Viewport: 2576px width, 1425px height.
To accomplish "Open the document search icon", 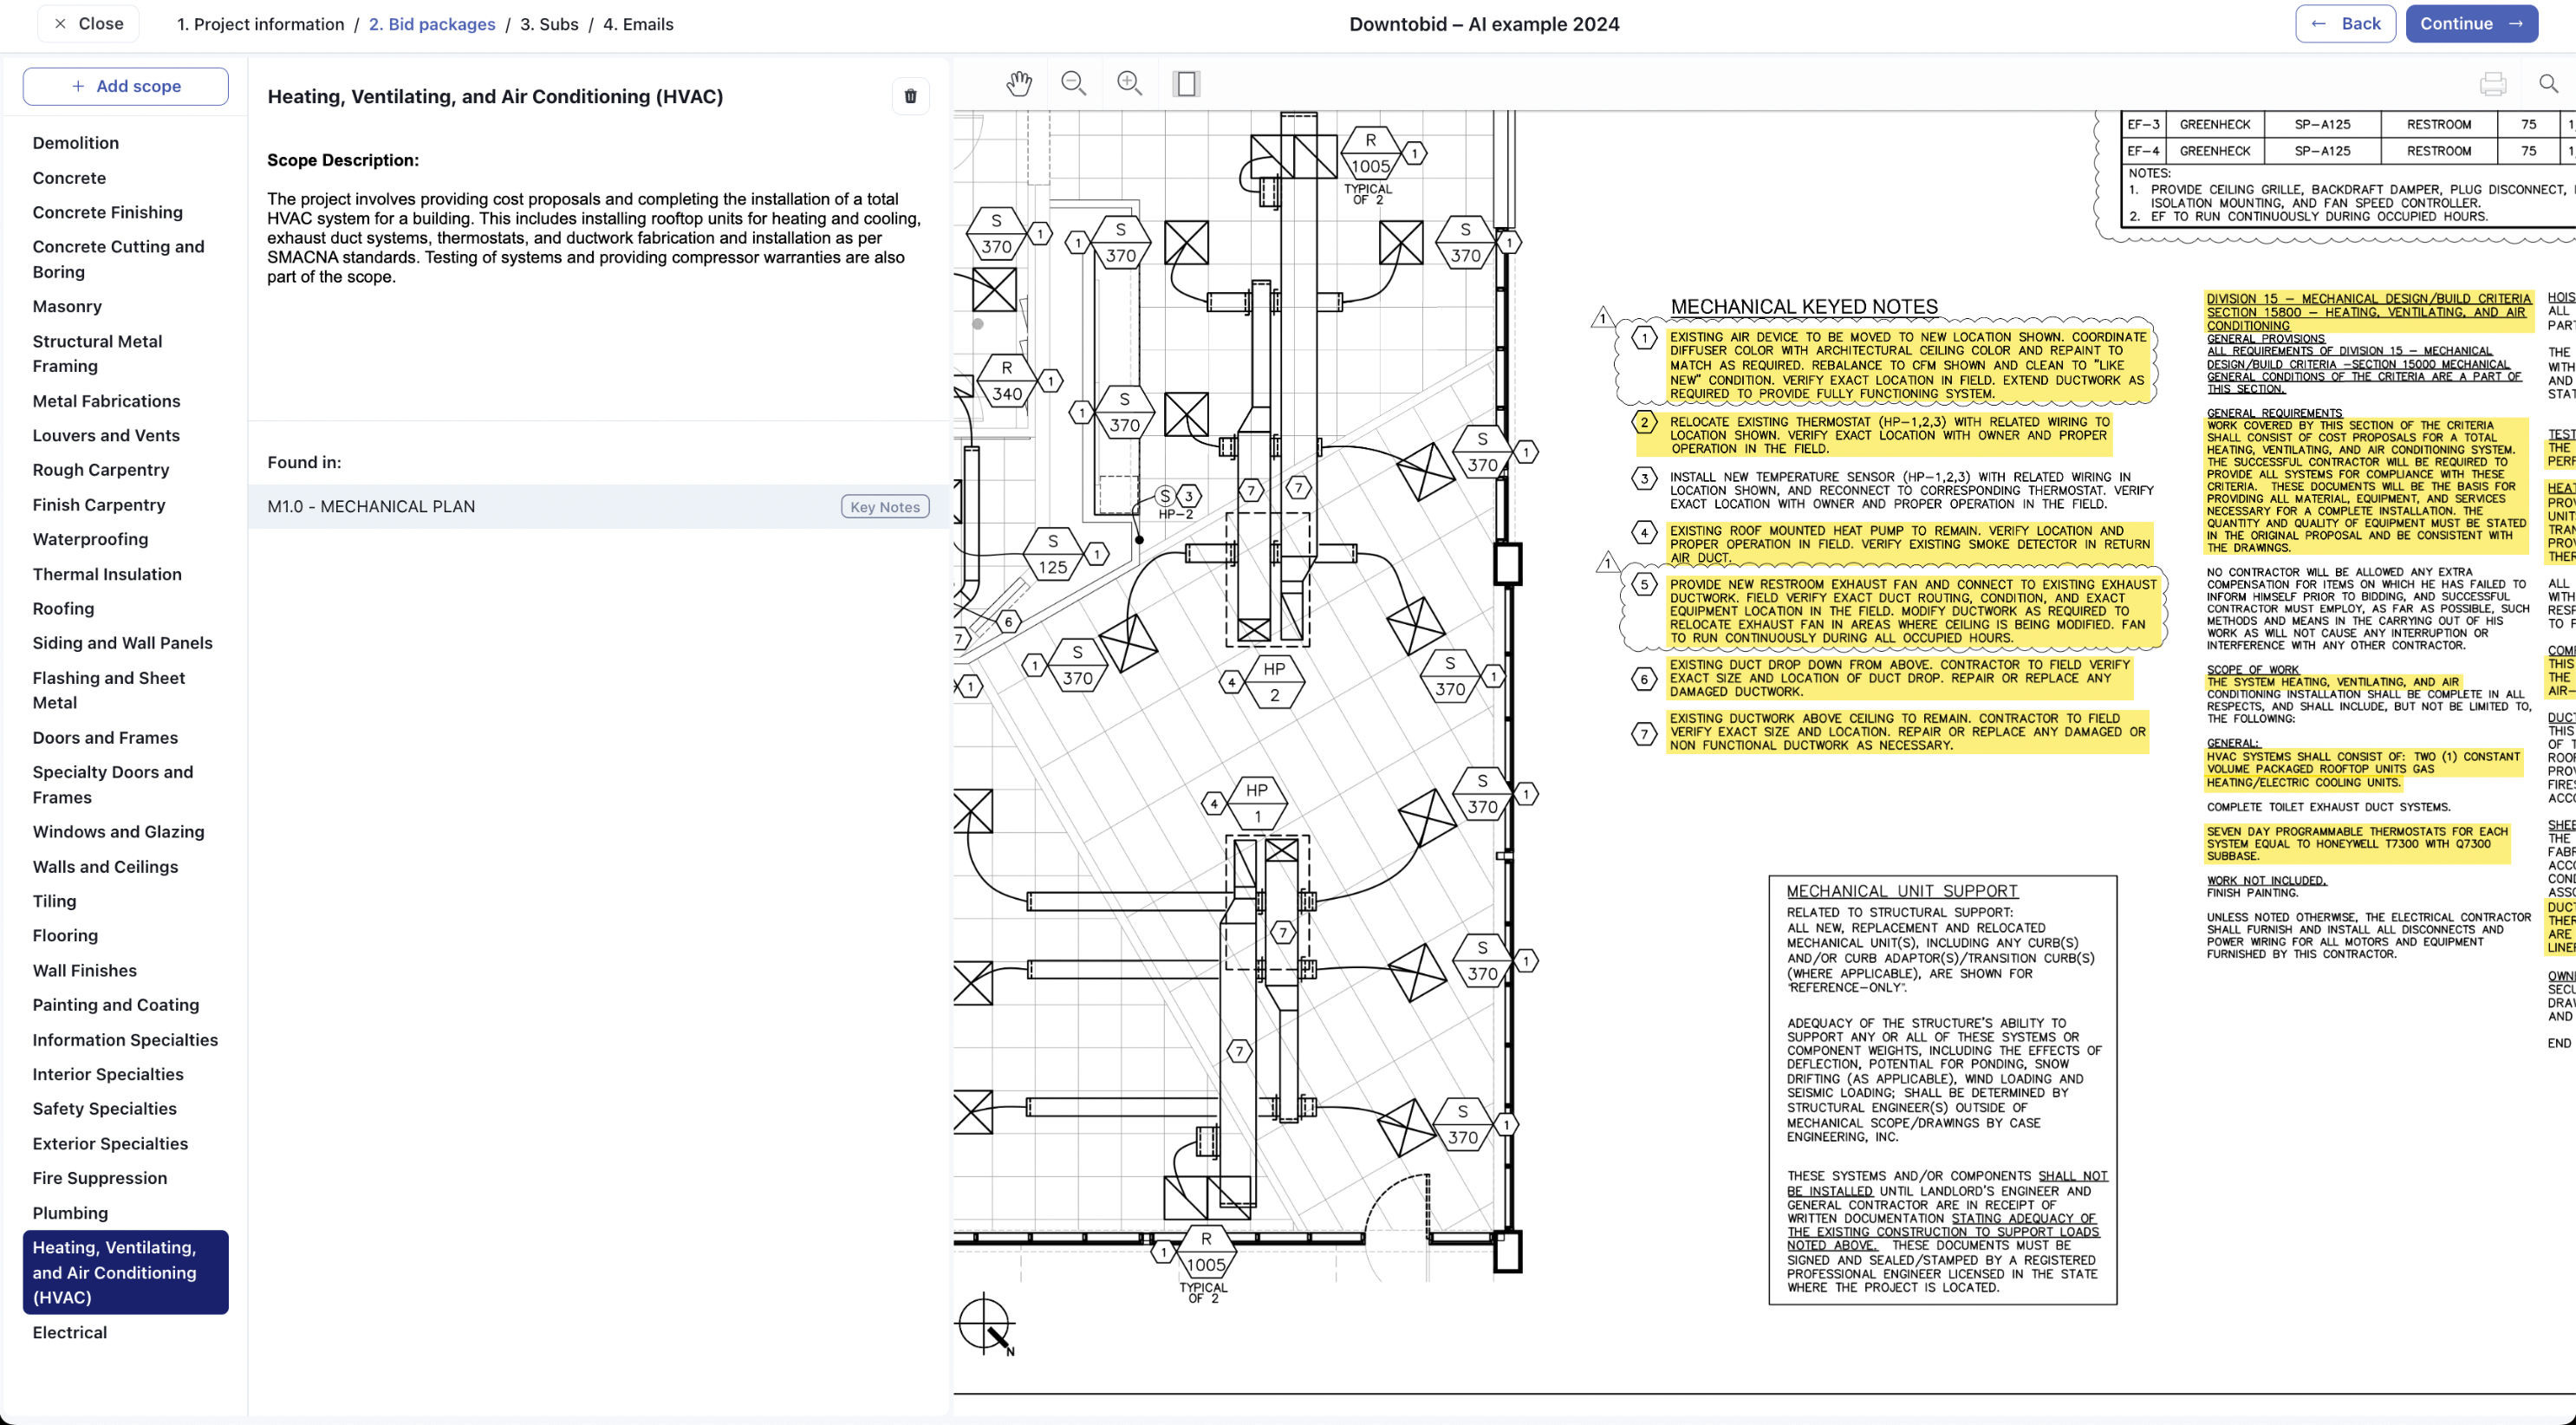I will tap(2549, 84).
